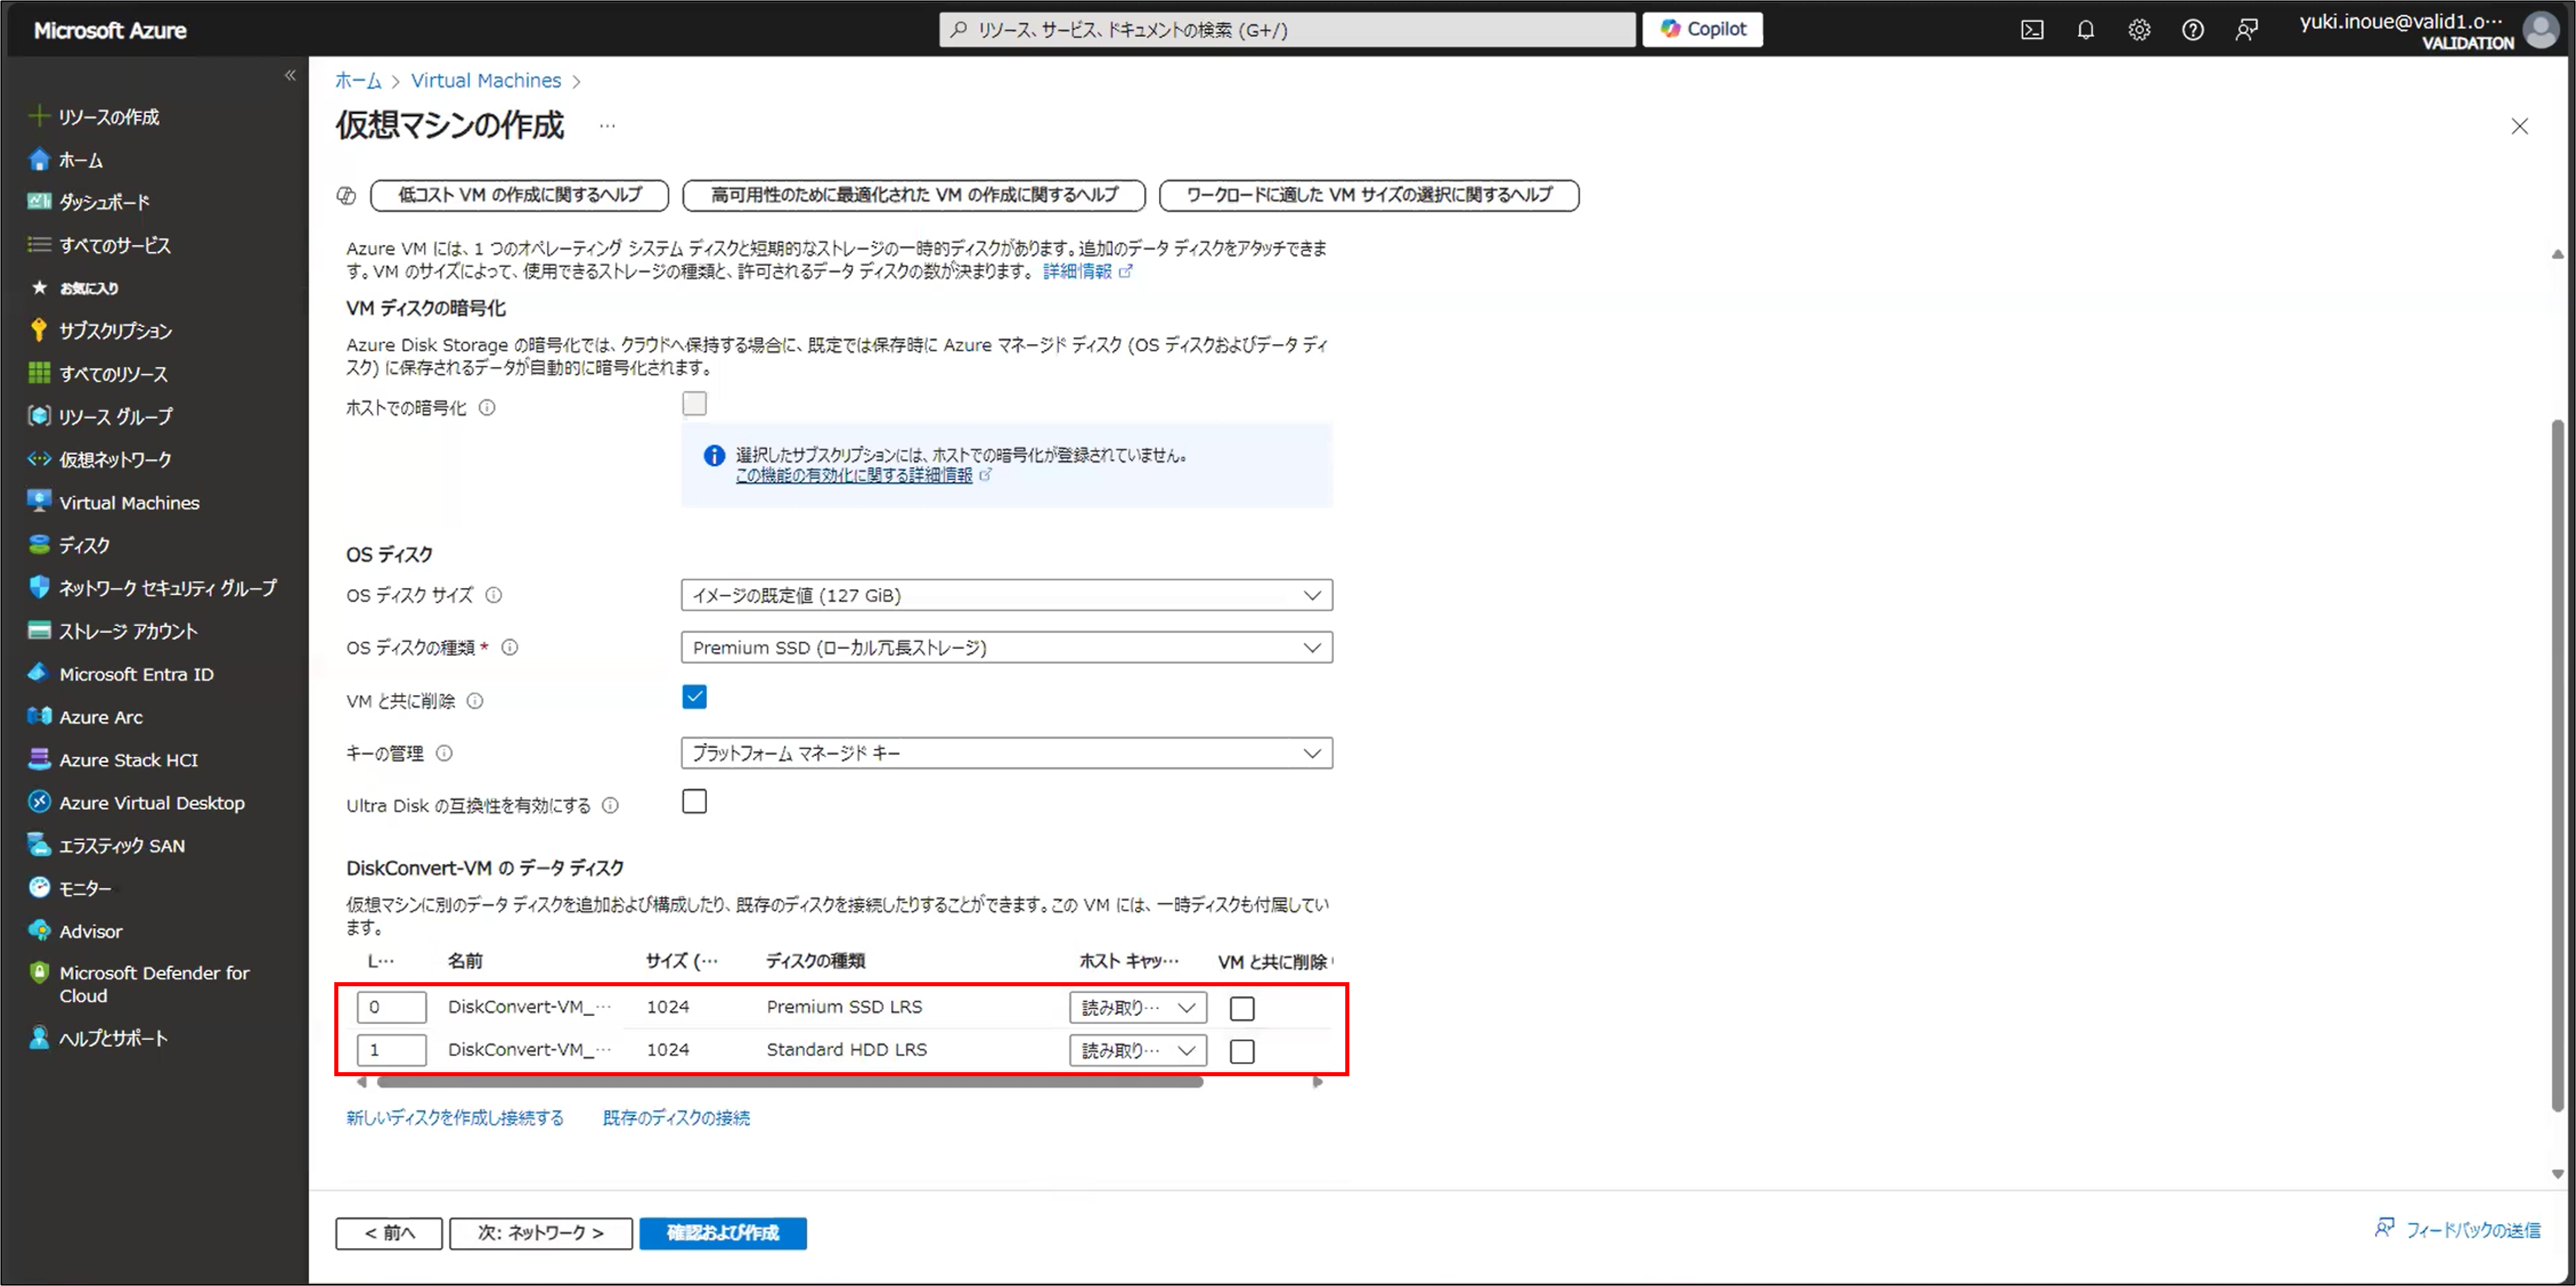This screenshot has width=2576, height=1286.
Task: Click 新しいディスクを作成し接続する link
Action: pos(455,1117)
